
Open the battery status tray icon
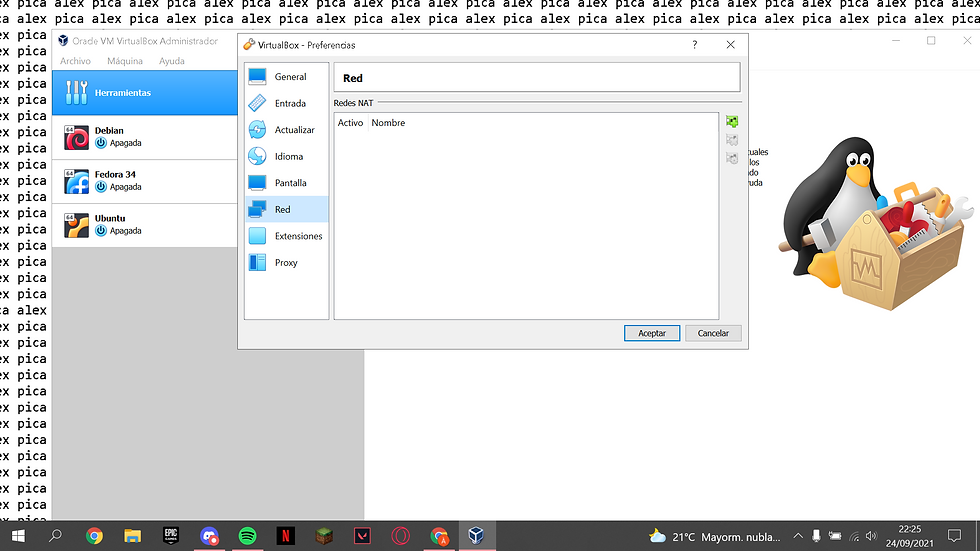click(x=835, y=536)
